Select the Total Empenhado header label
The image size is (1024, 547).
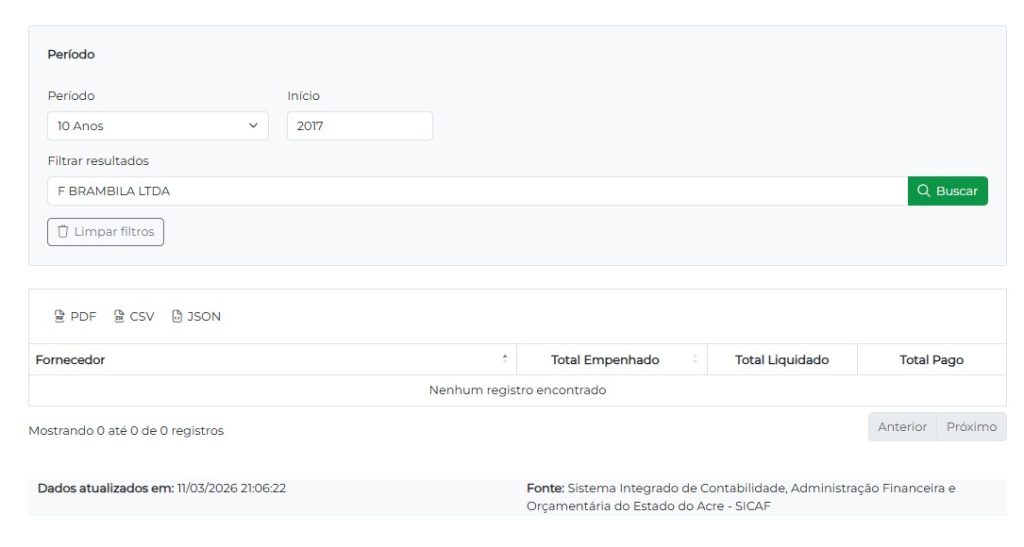coord(605,360)
